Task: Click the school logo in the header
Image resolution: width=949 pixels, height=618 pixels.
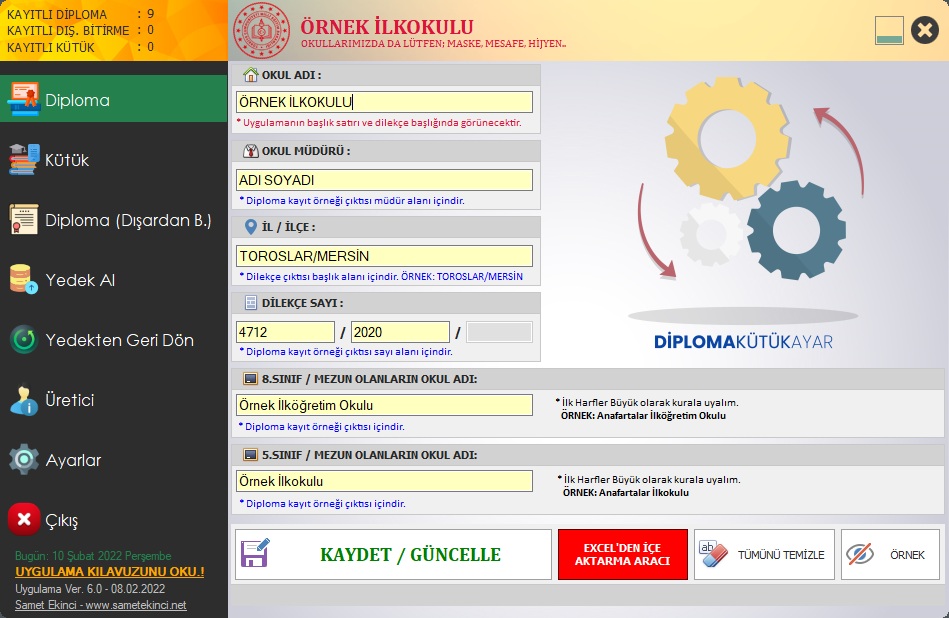Action: 258,27
